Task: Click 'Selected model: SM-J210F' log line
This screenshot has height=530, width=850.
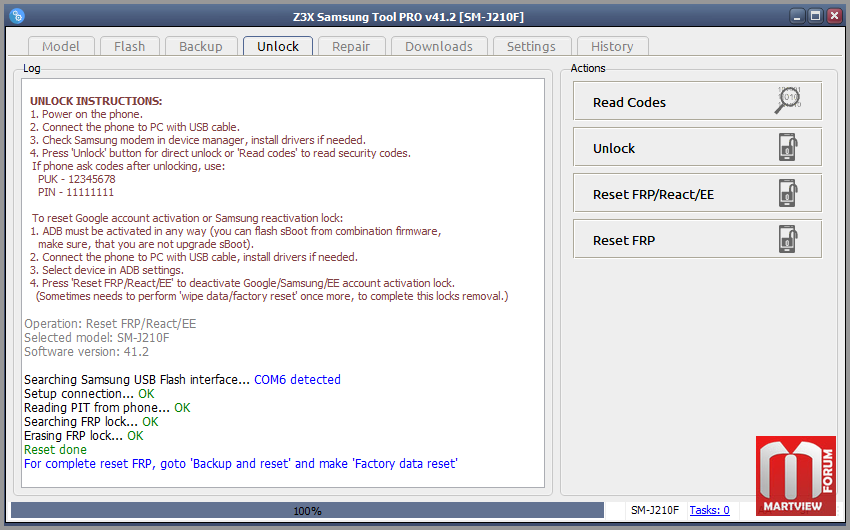Action: pyautogui.click(x=96, y=338)
